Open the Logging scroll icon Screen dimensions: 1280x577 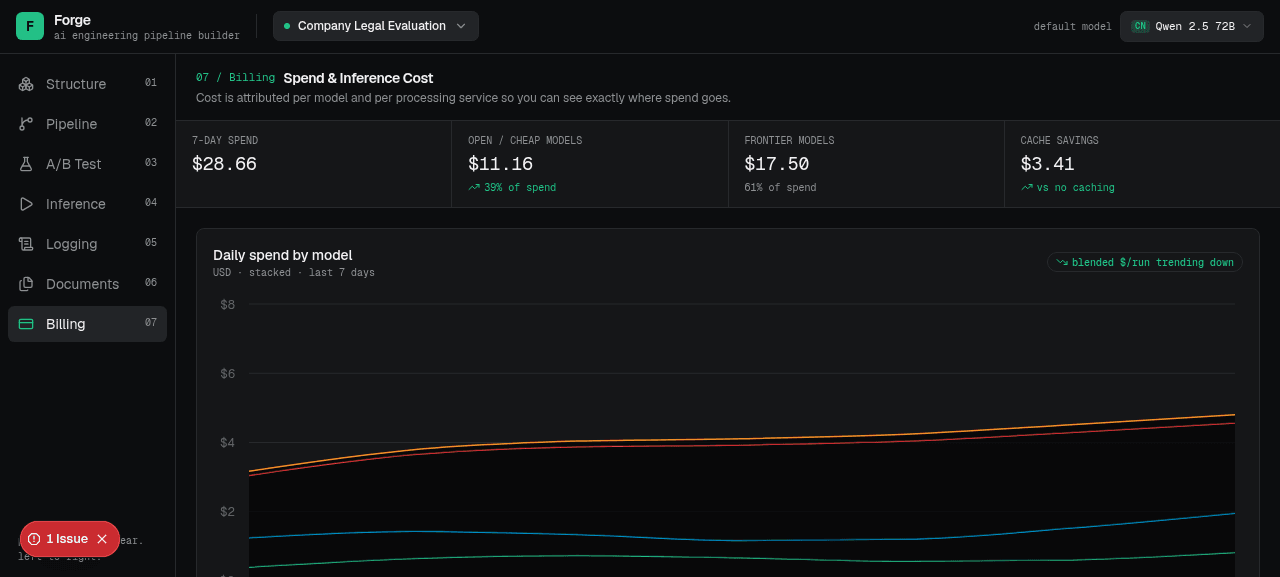coord(26,244)
